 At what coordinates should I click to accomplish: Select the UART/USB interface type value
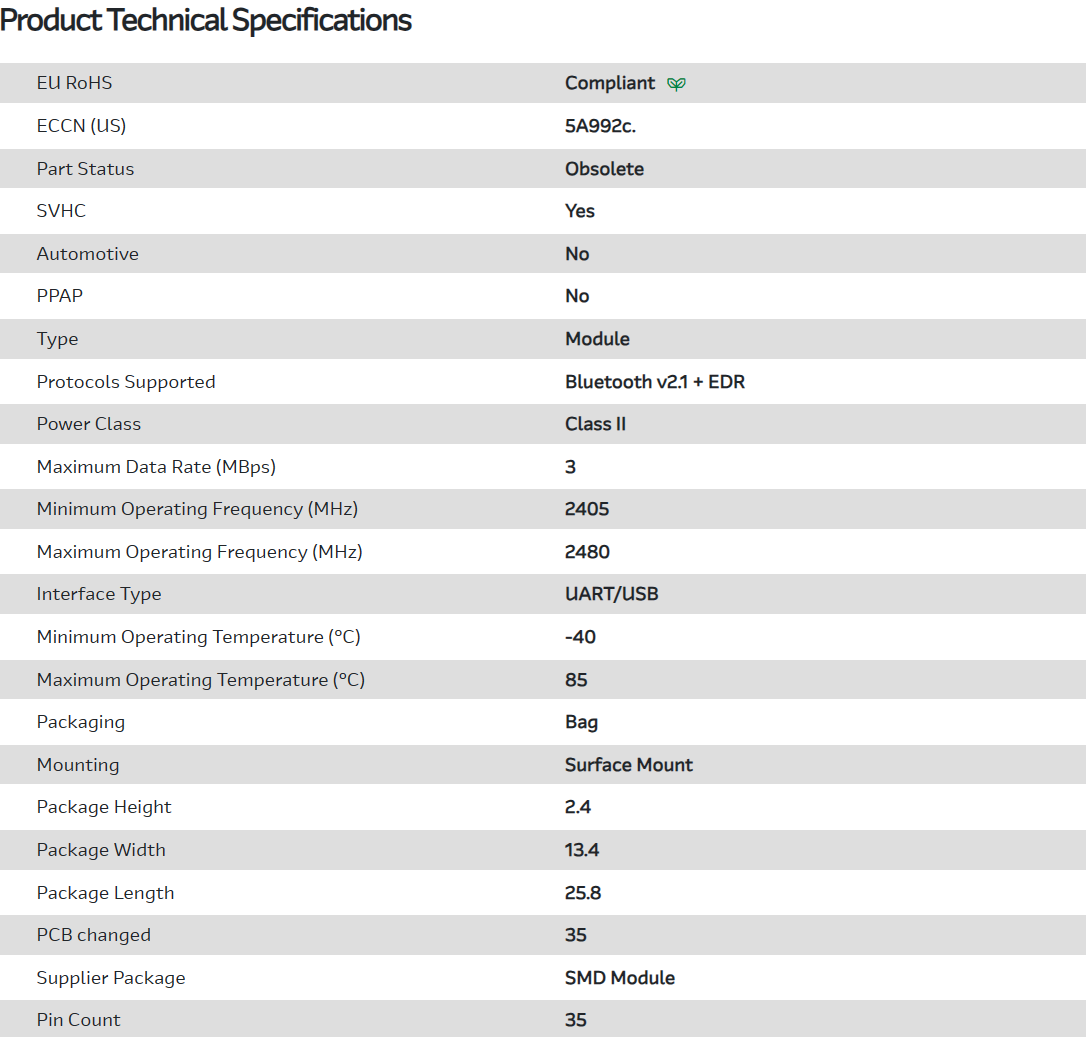tap(611, 594)
